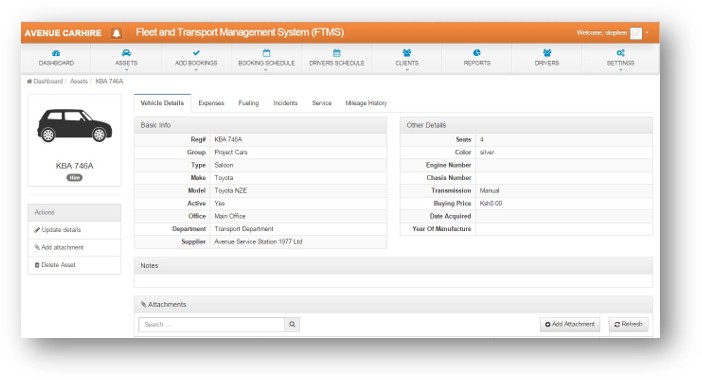Click the search magnifier button
The height and width of the screenshot is (380, 702).
[292, 324]
